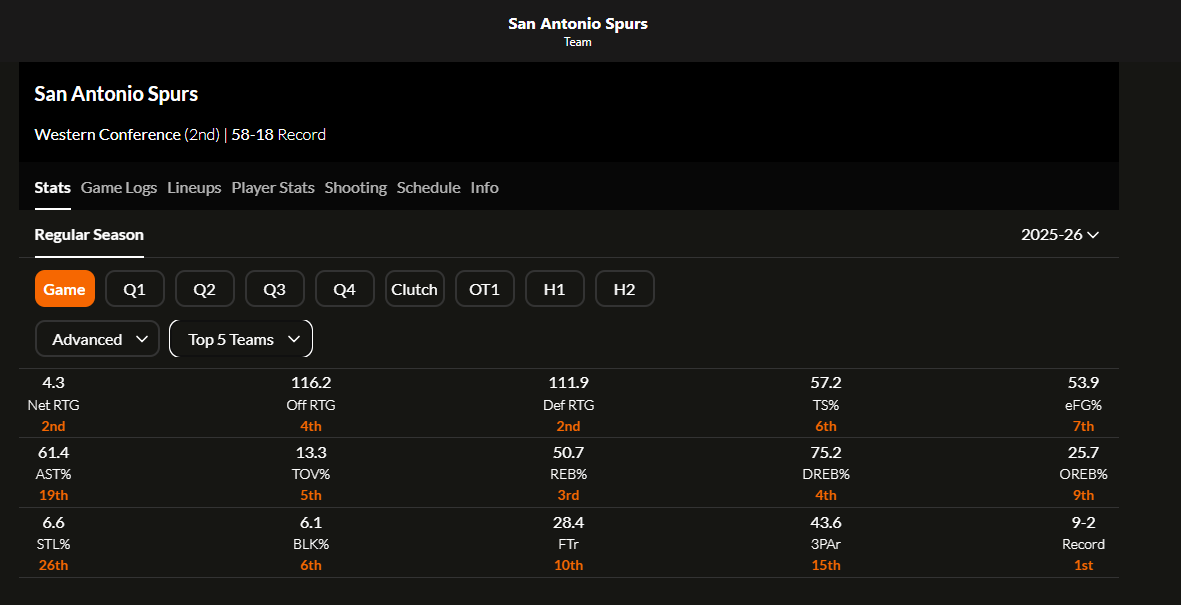Filter stats by Q1
Screen dimensions: 1181x605
(x=135, y=289)
